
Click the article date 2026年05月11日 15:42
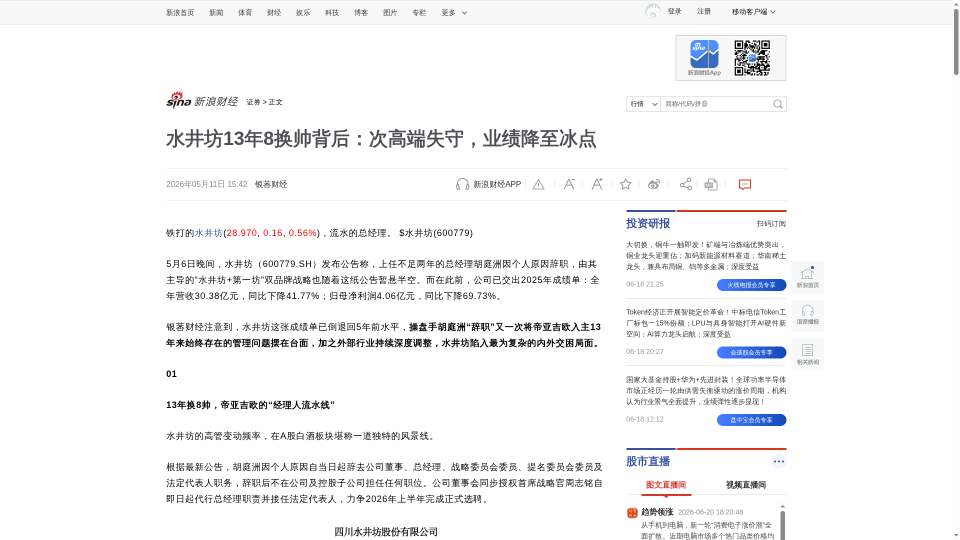pyautogui.click(x=206, y=184)
